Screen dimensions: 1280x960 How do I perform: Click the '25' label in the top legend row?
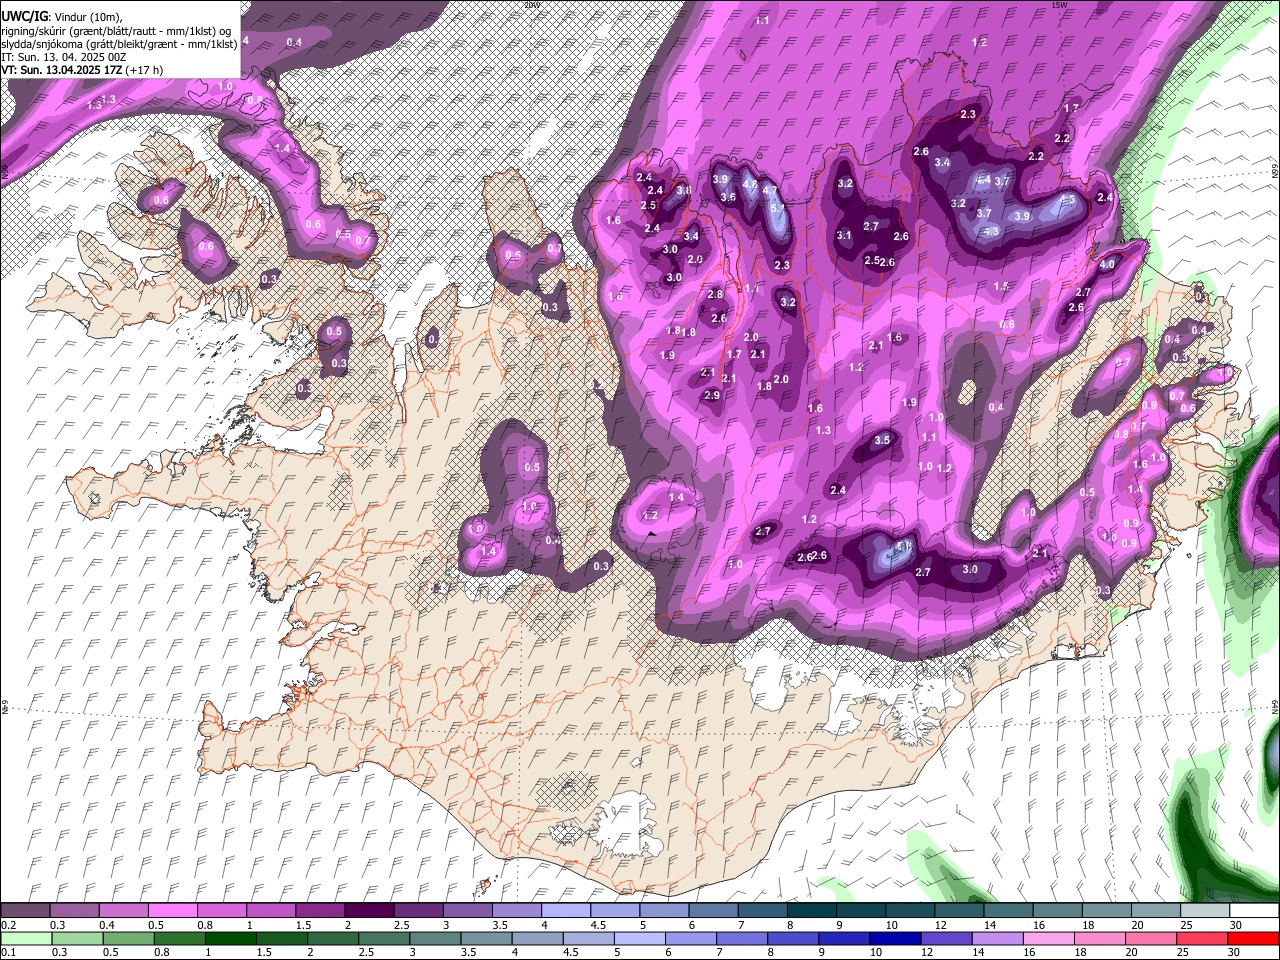(x=1186, y=925)
